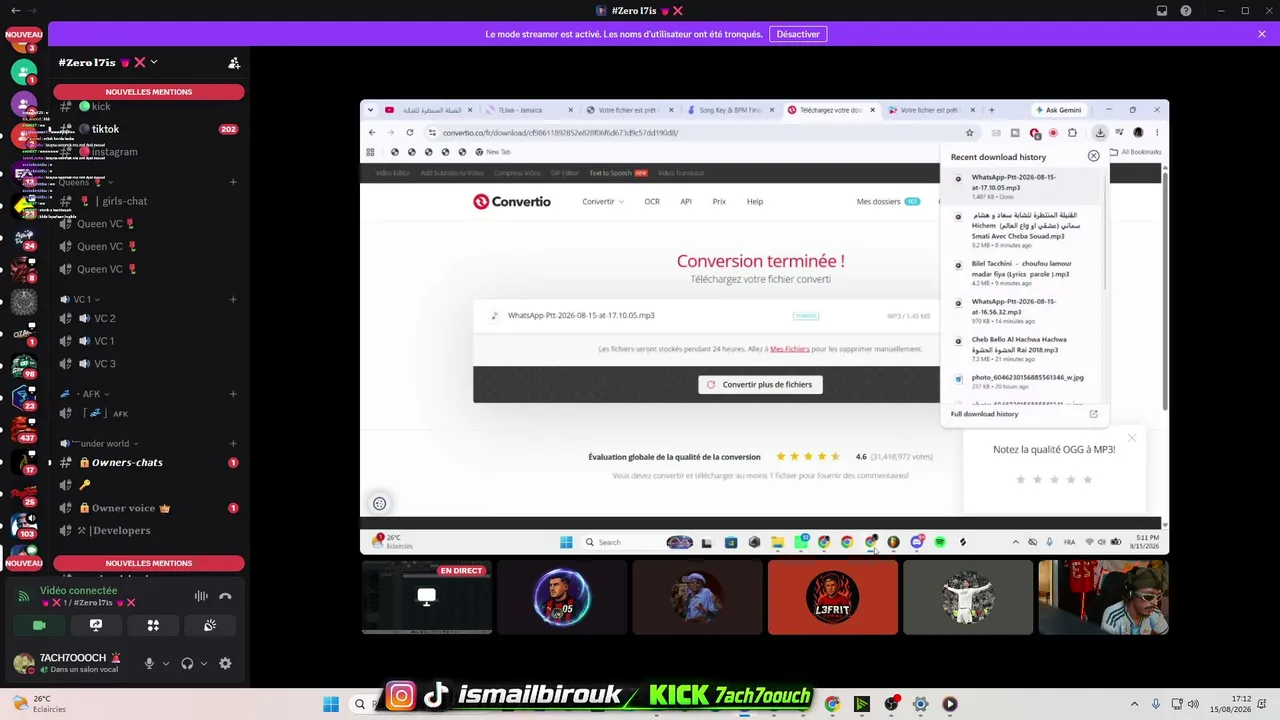Open the soundboard in voice panel
This screenshot has width=1280, height=720.
point(210,625)
